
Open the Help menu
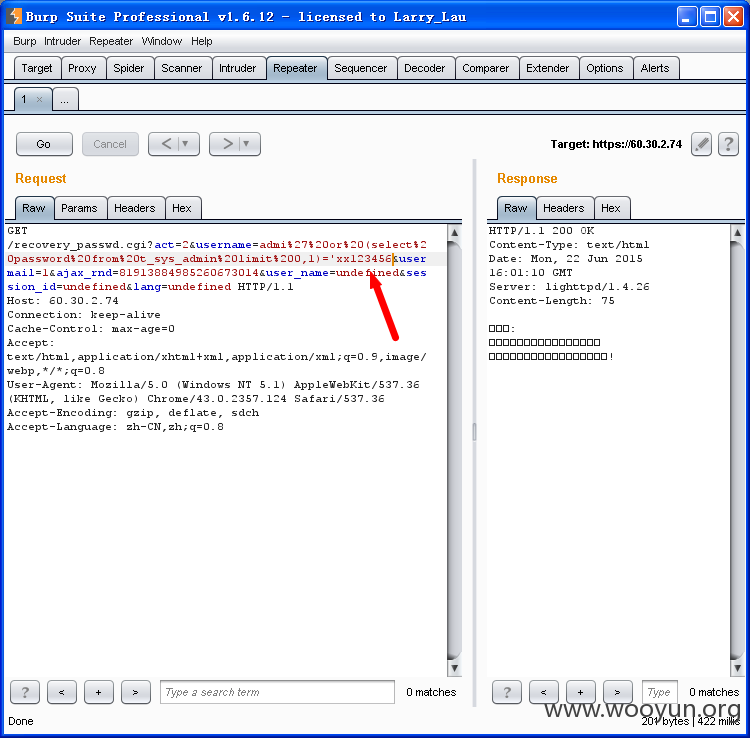click(201, 41)
